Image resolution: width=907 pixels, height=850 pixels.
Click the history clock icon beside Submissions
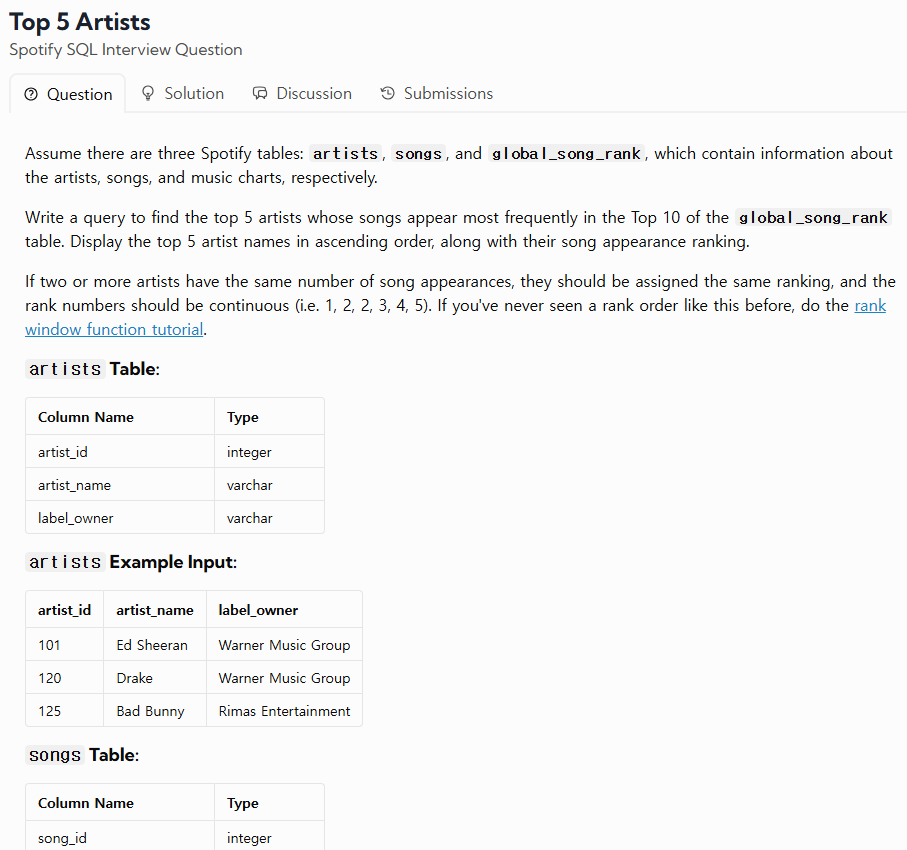[x=388, y=93]
